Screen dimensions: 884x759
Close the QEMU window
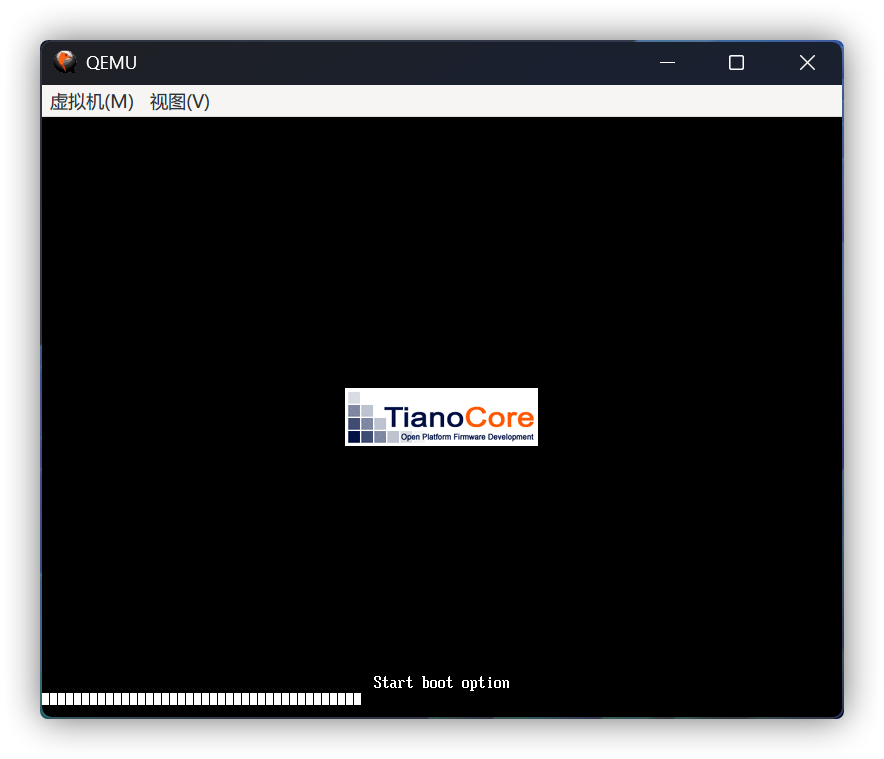point(807,63)
